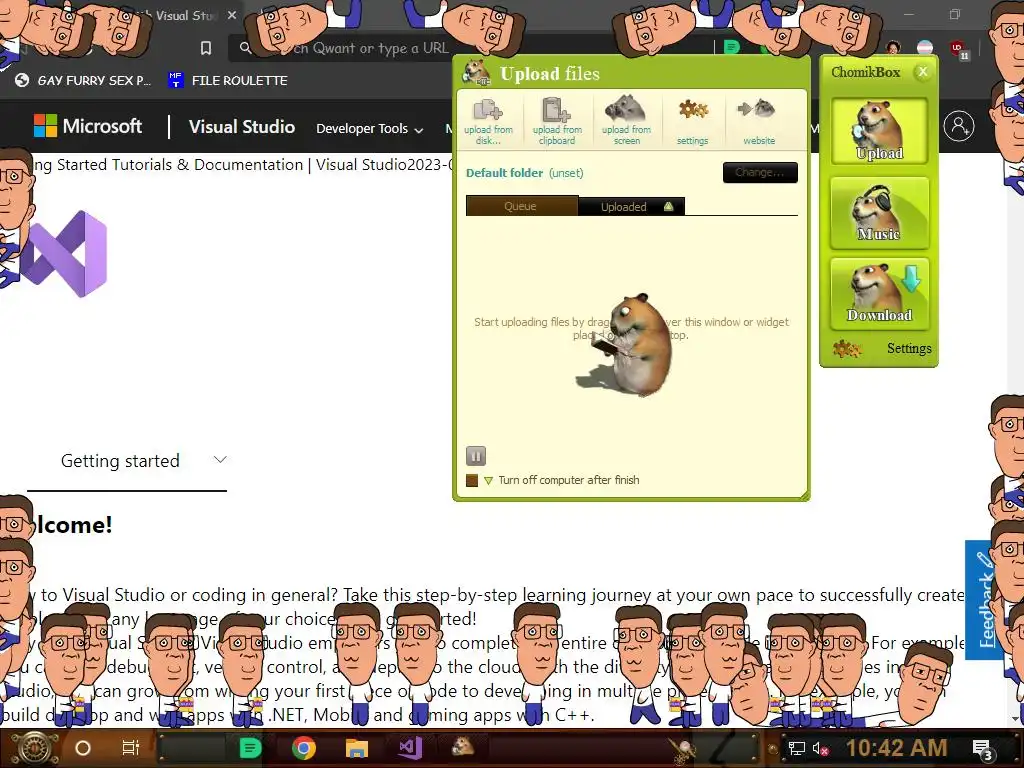Click the striped flag extension icon
Image resolution: width=1024 pixels, height=768 pixels.
coord(925,48)
